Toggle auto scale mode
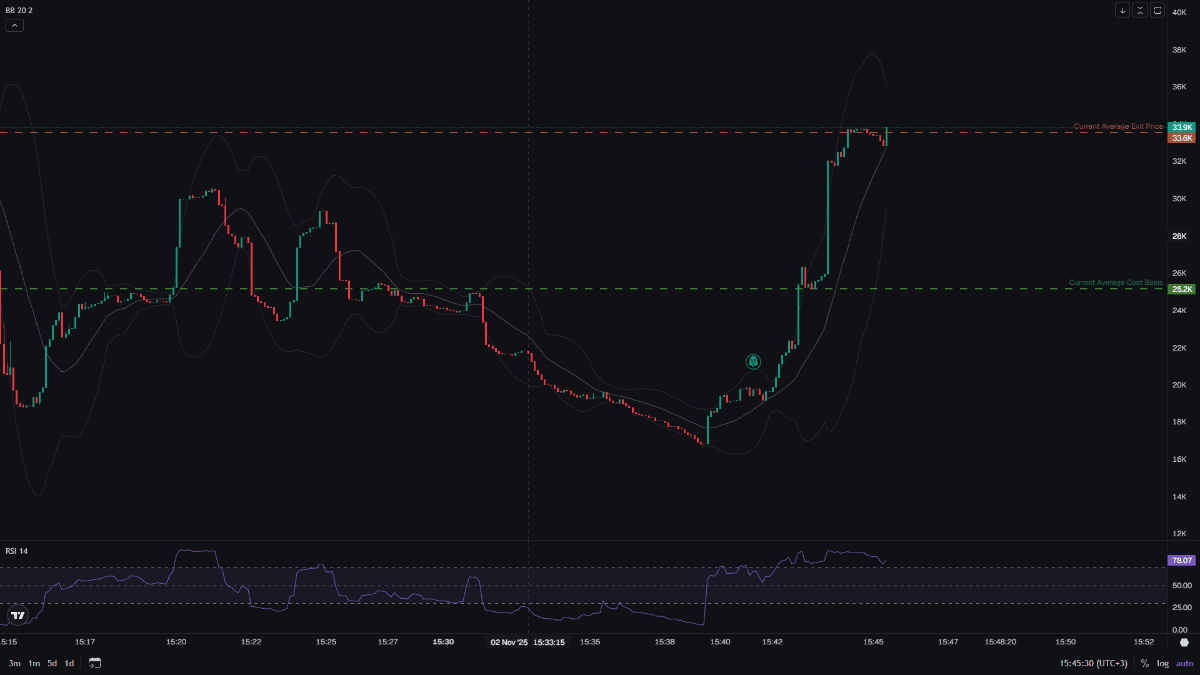 point(1184,663)
